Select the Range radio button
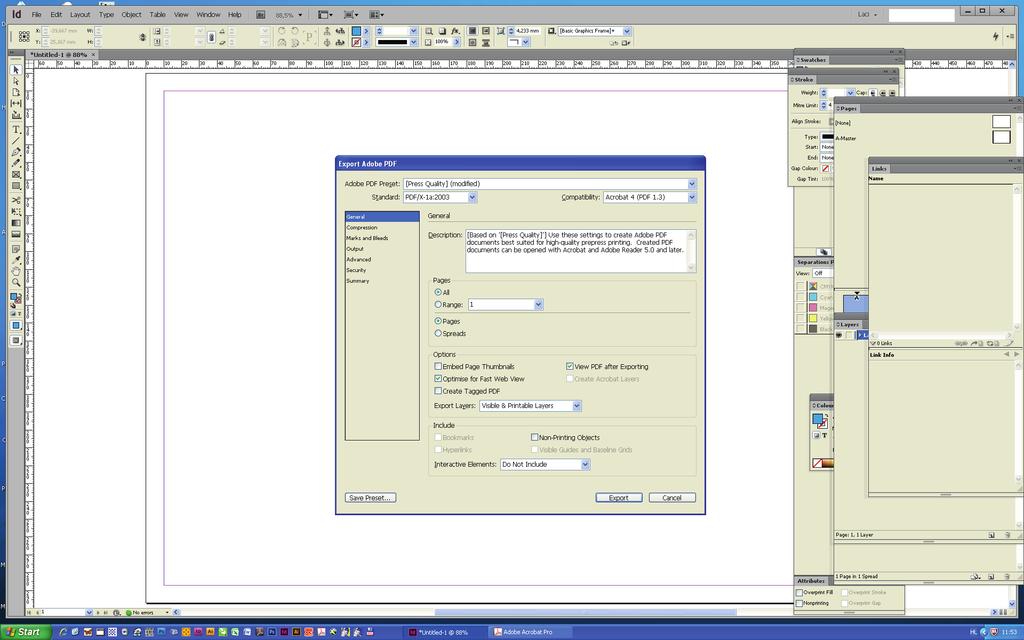This screenshot has width=1024, height=640. [x=438, y=304]
